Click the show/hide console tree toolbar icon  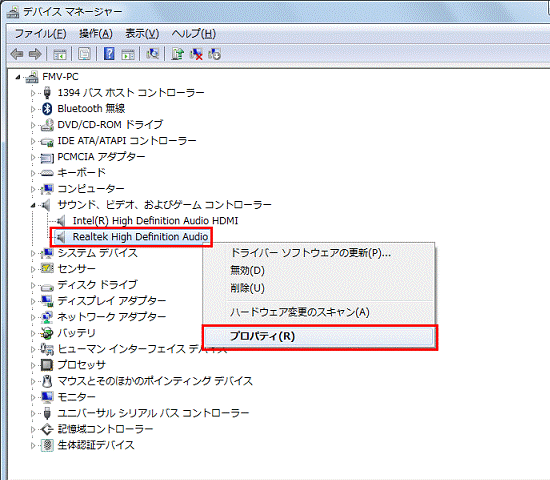(x=59, y=54)
